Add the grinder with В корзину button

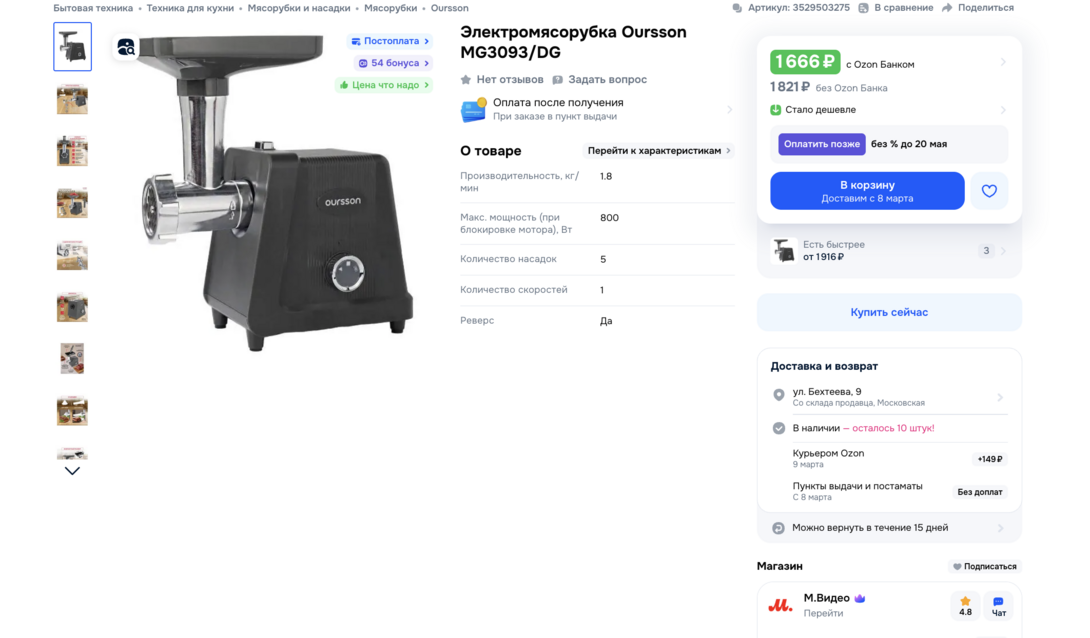click(x=867, y=191)
